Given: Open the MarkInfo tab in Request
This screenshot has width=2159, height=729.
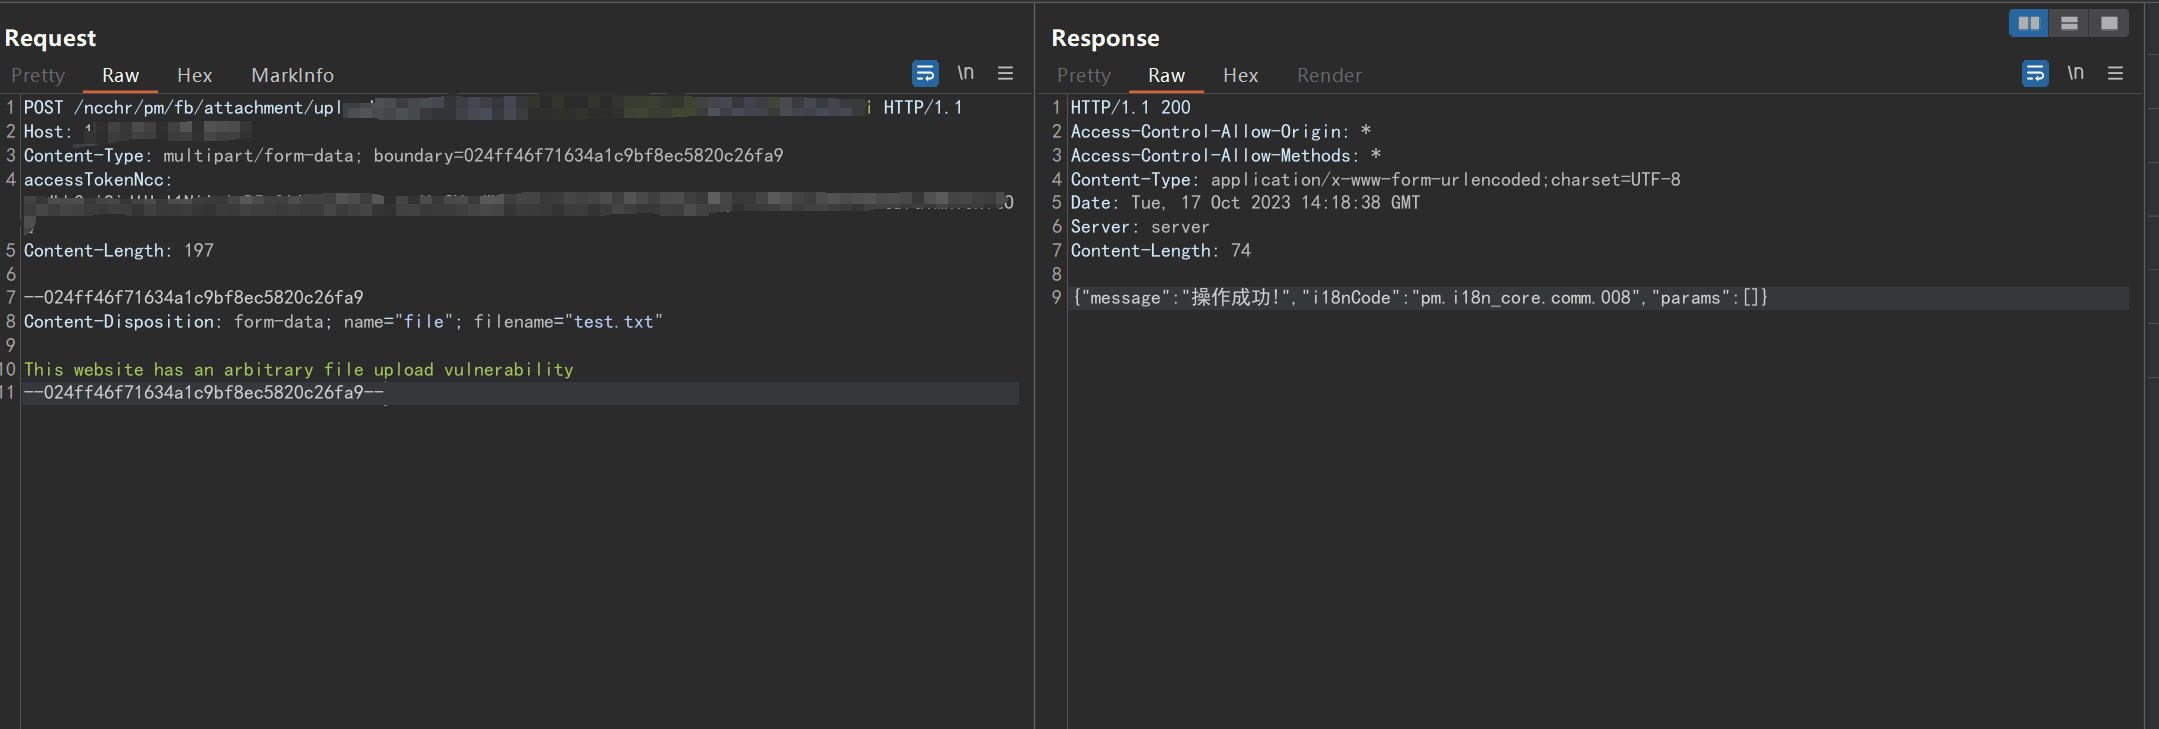Looking at the screenshot, I should (x=292, y=75).
